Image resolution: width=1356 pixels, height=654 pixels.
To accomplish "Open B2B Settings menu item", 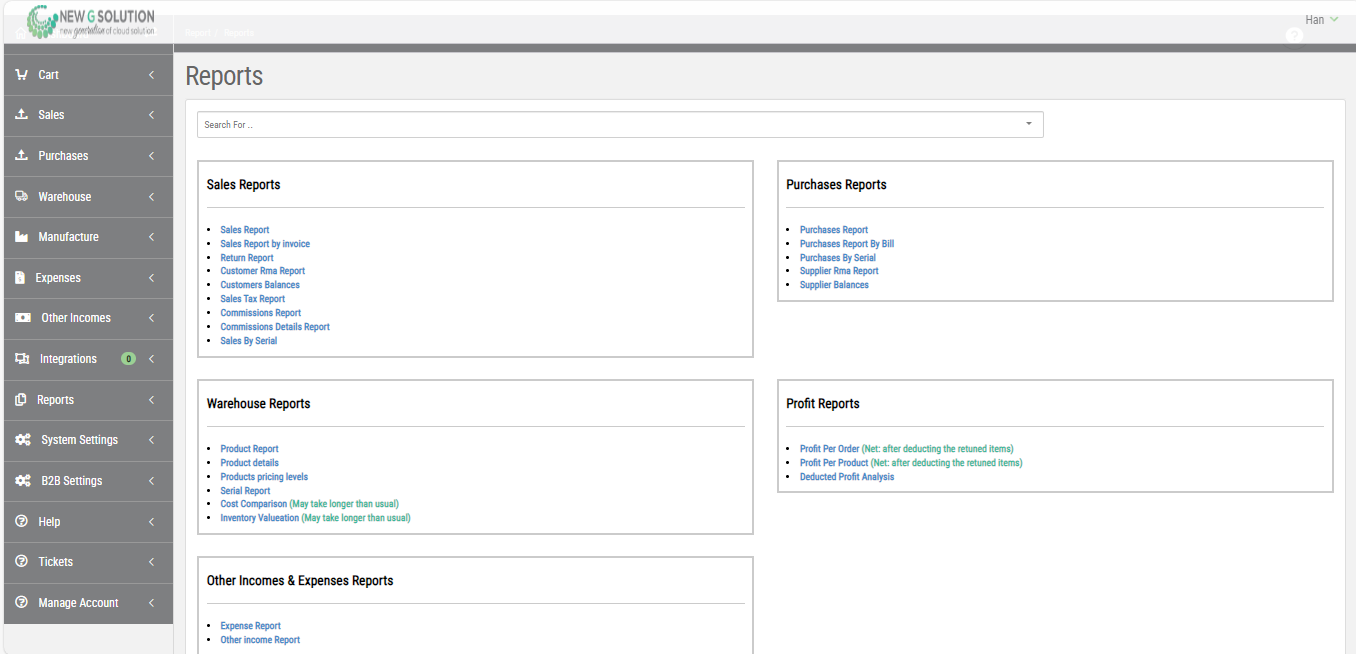I will point(72,481).
